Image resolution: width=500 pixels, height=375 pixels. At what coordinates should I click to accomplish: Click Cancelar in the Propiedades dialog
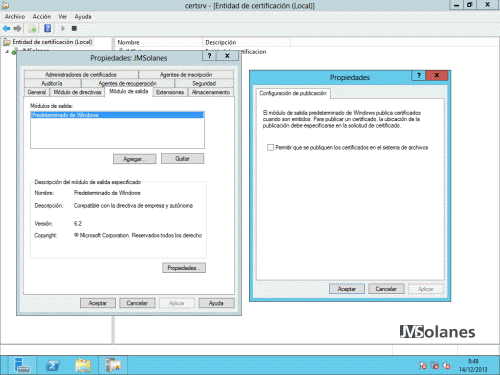tap(386, 289)
